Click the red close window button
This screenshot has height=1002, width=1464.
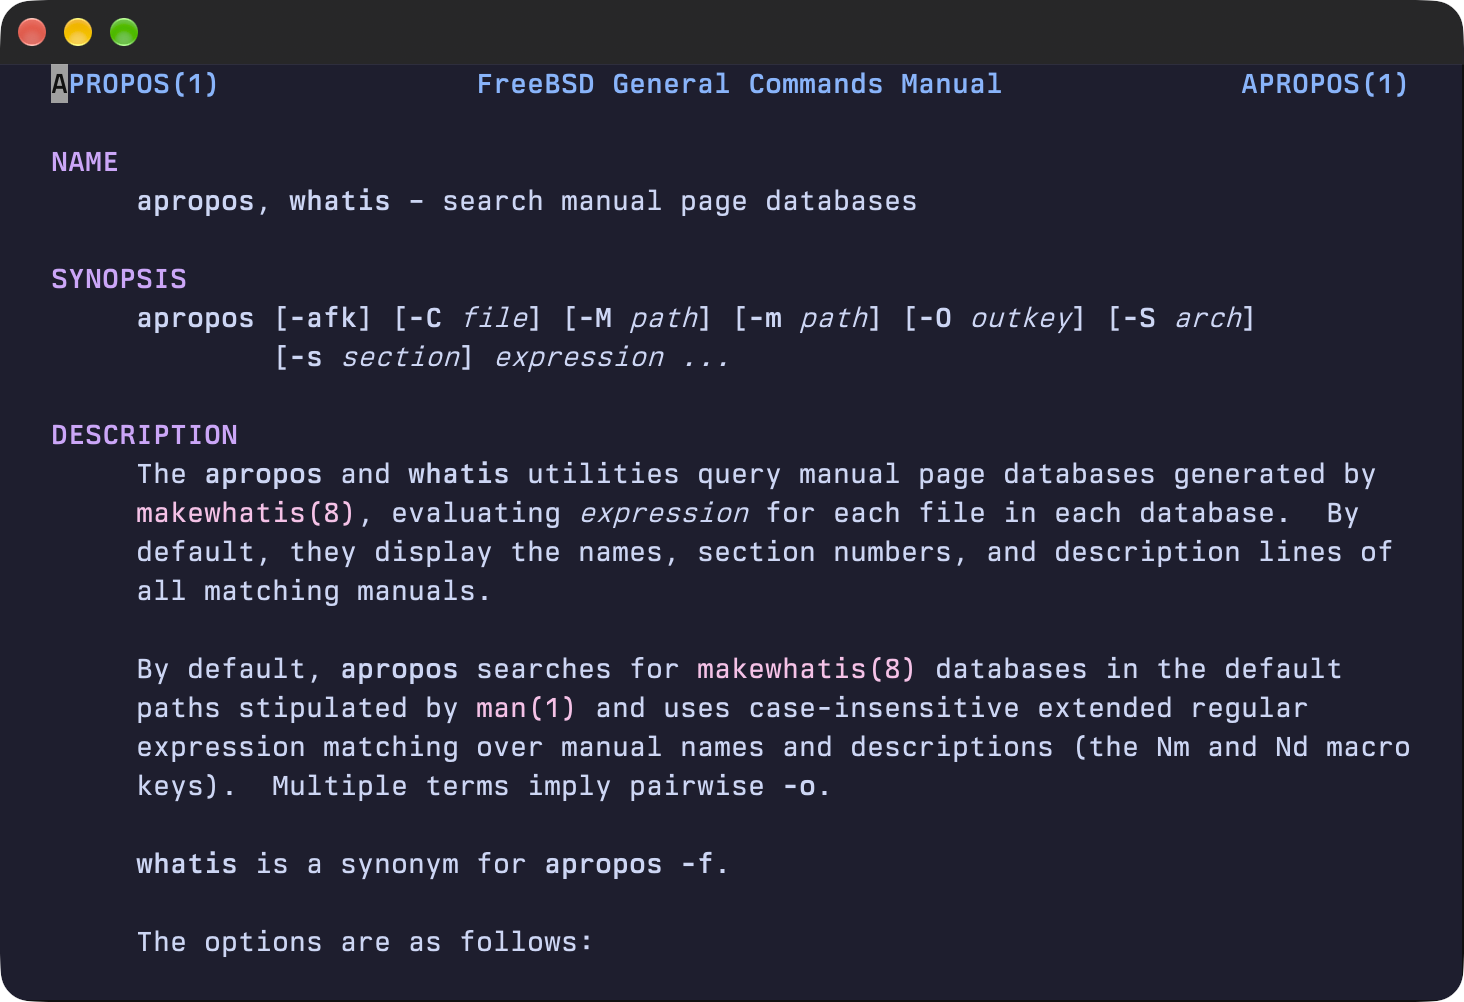point(32,32)
